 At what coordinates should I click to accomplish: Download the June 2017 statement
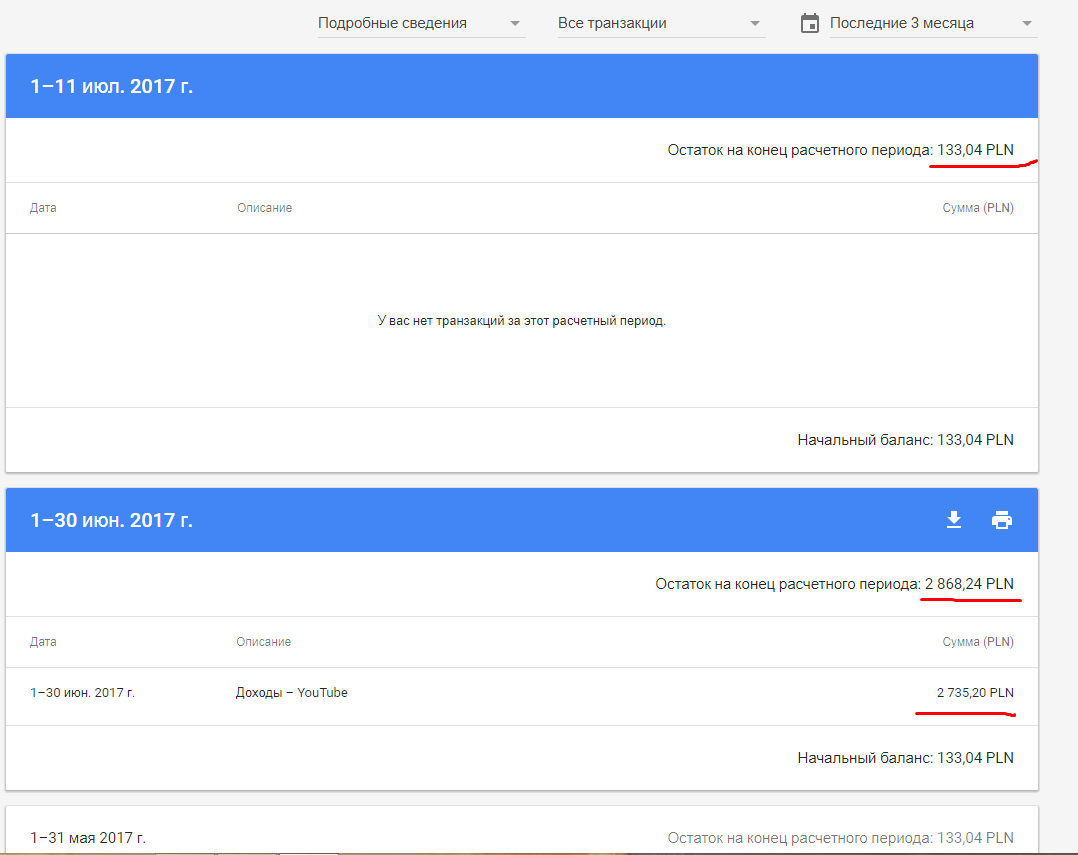954,520
